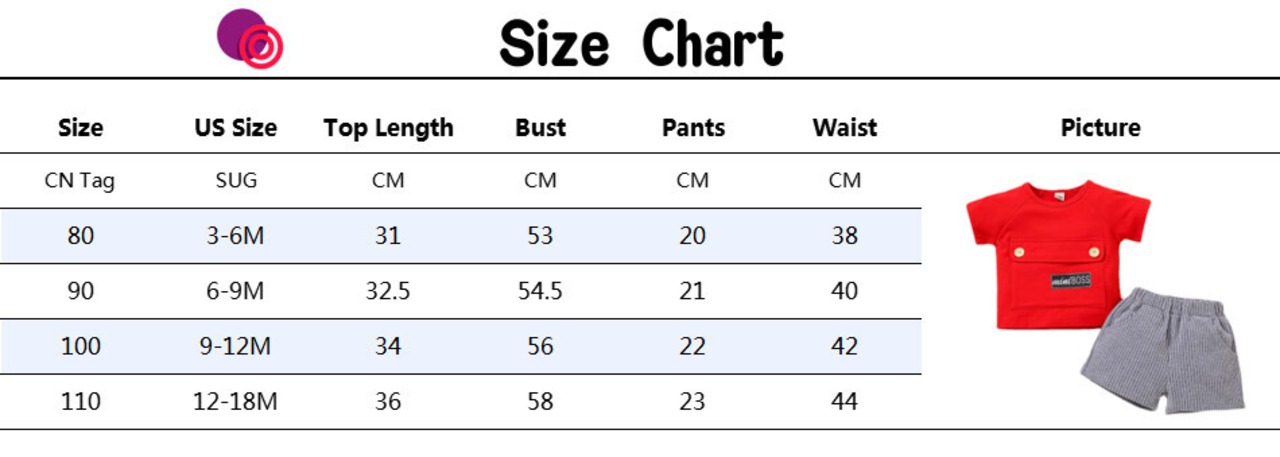Viewport: 1280px width, 457px height.
Task: Click the 9-12M US size cell
Action: click(x=236, y=346)
